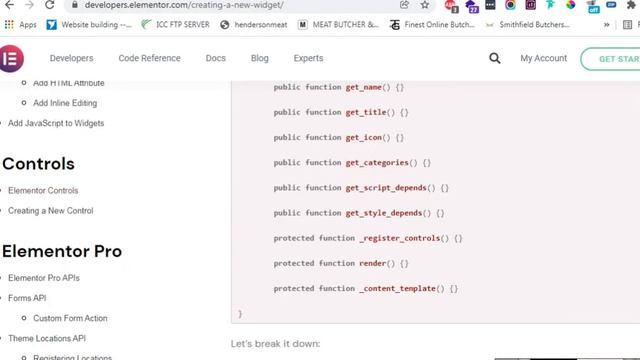Click the get_categories function line
640x360 pixels.
pos(352,162)
